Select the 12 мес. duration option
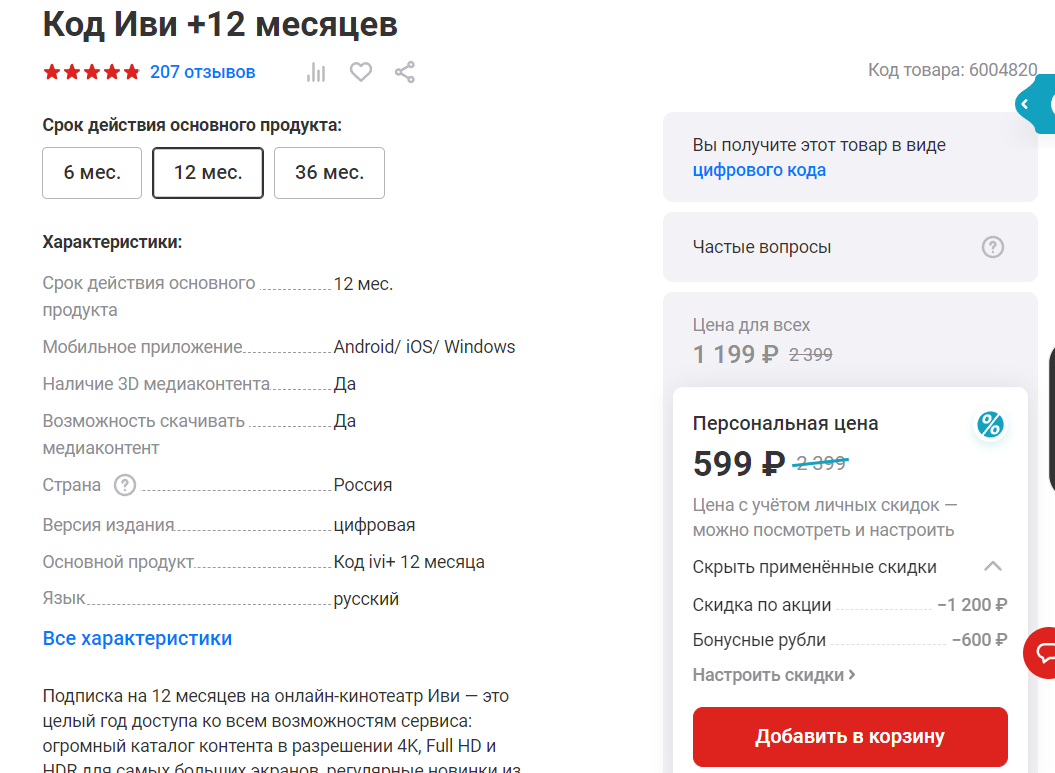 coord(208,173)
